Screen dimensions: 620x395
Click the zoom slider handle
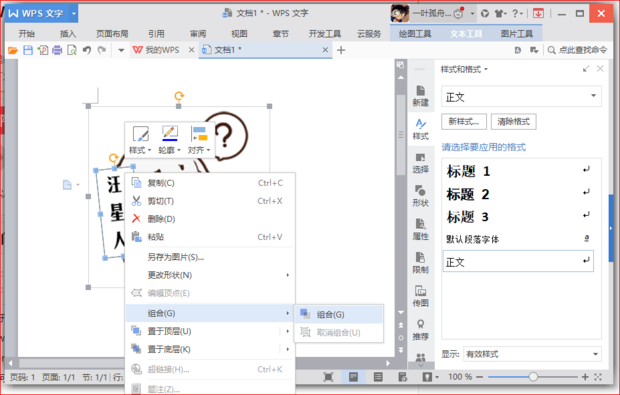pyautogui.click(x=533, y=377)
